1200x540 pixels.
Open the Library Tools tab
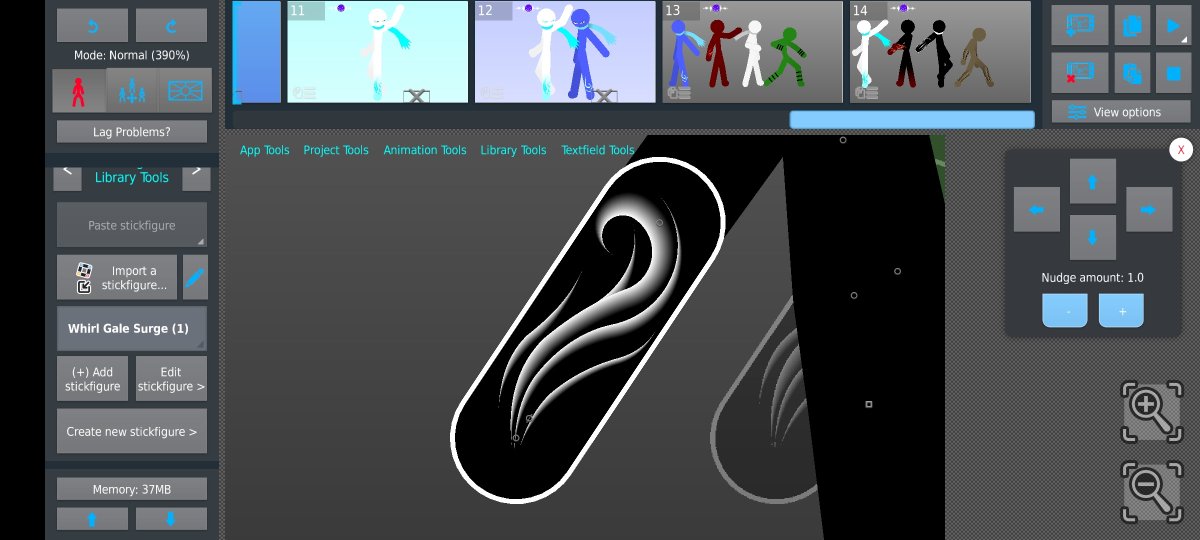[513, 150]
